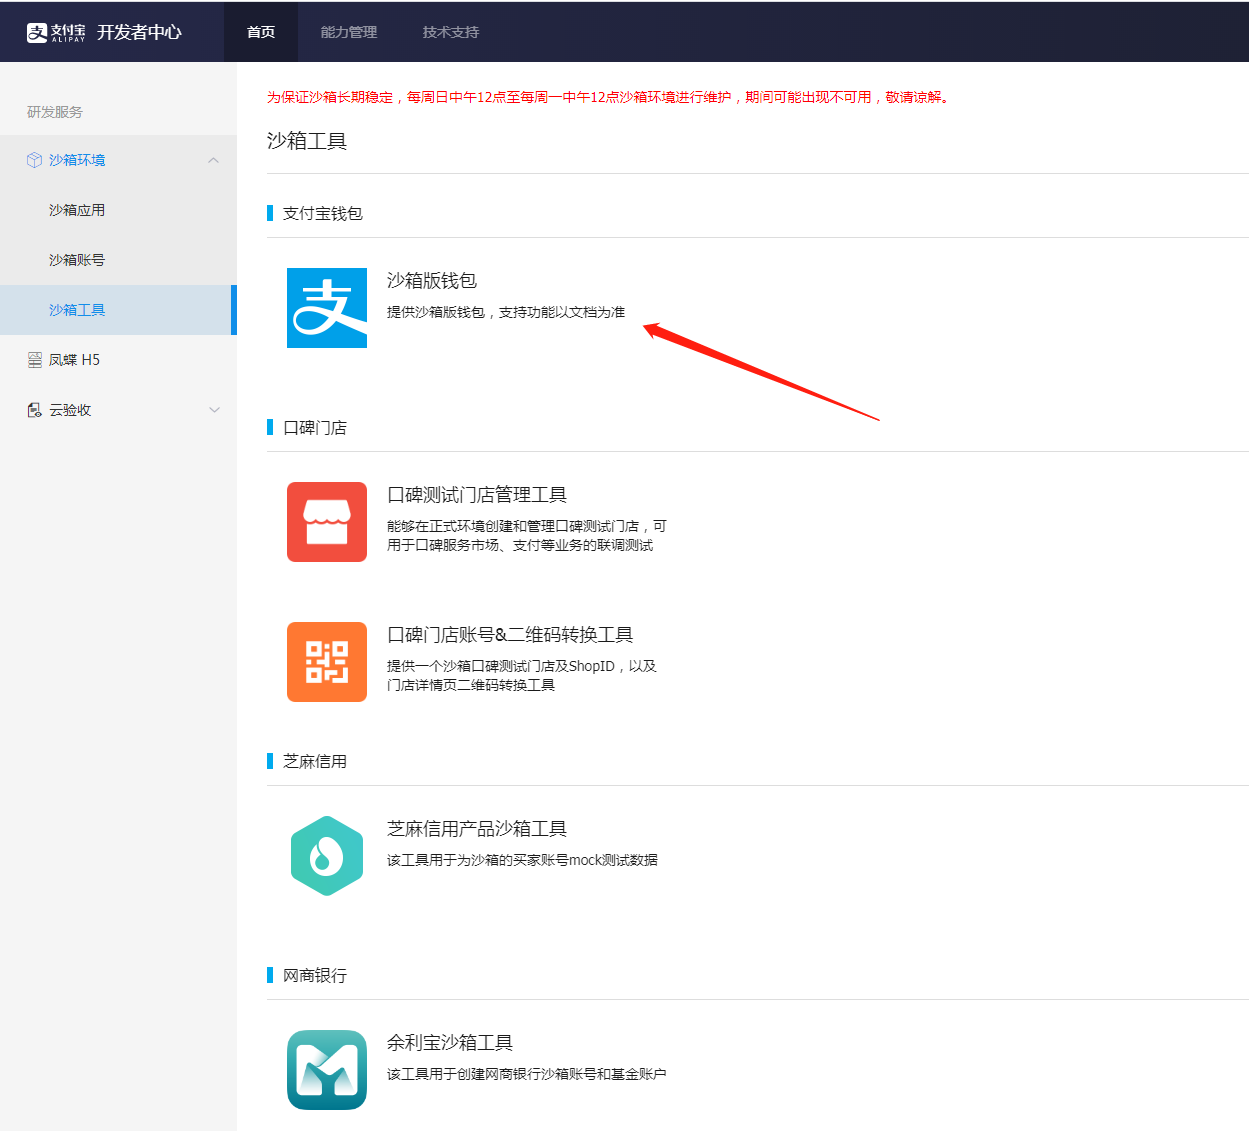Collapse the 沙箱环境 chevron
This screenshot has height=1131, width=1249.
[213, 160]
